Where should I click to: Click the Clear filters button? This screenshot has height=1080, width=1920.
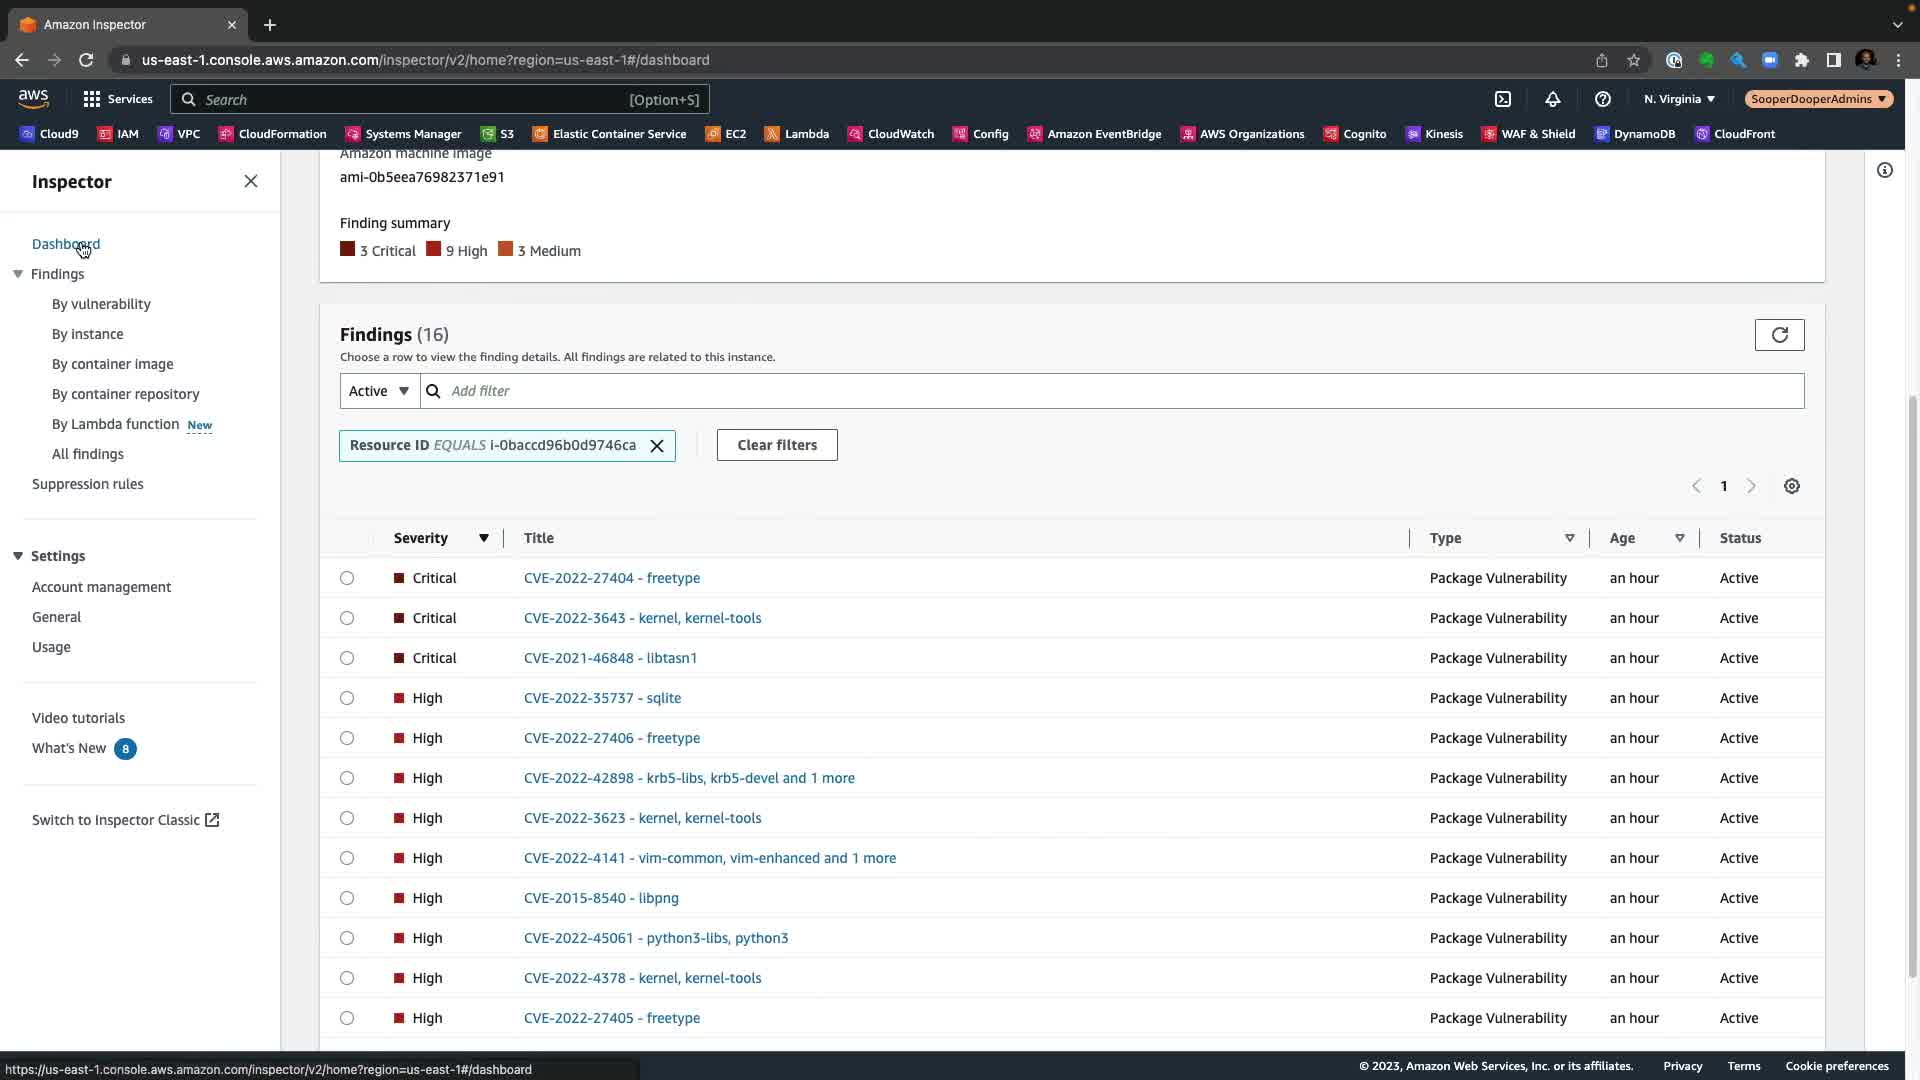click(777, 445)
